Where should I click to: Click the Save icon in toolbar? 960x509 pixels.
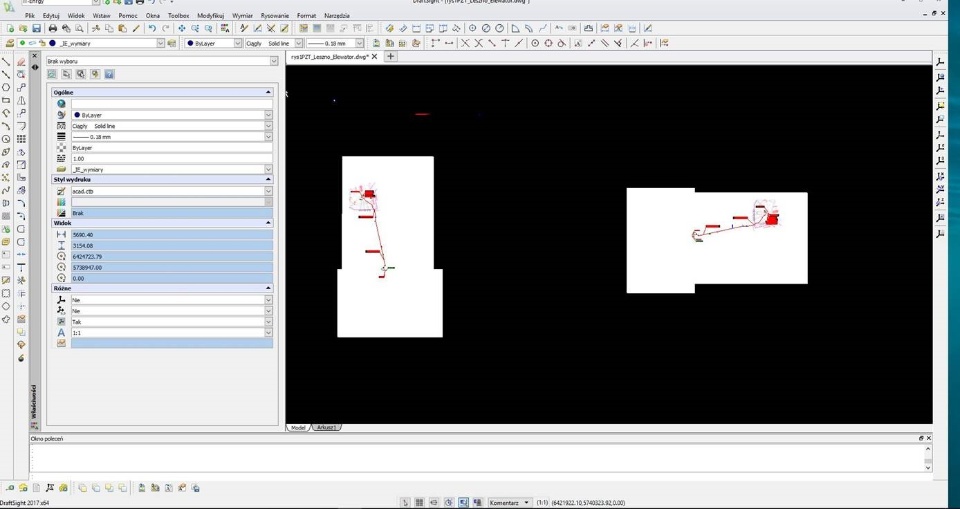pos(37,28)
